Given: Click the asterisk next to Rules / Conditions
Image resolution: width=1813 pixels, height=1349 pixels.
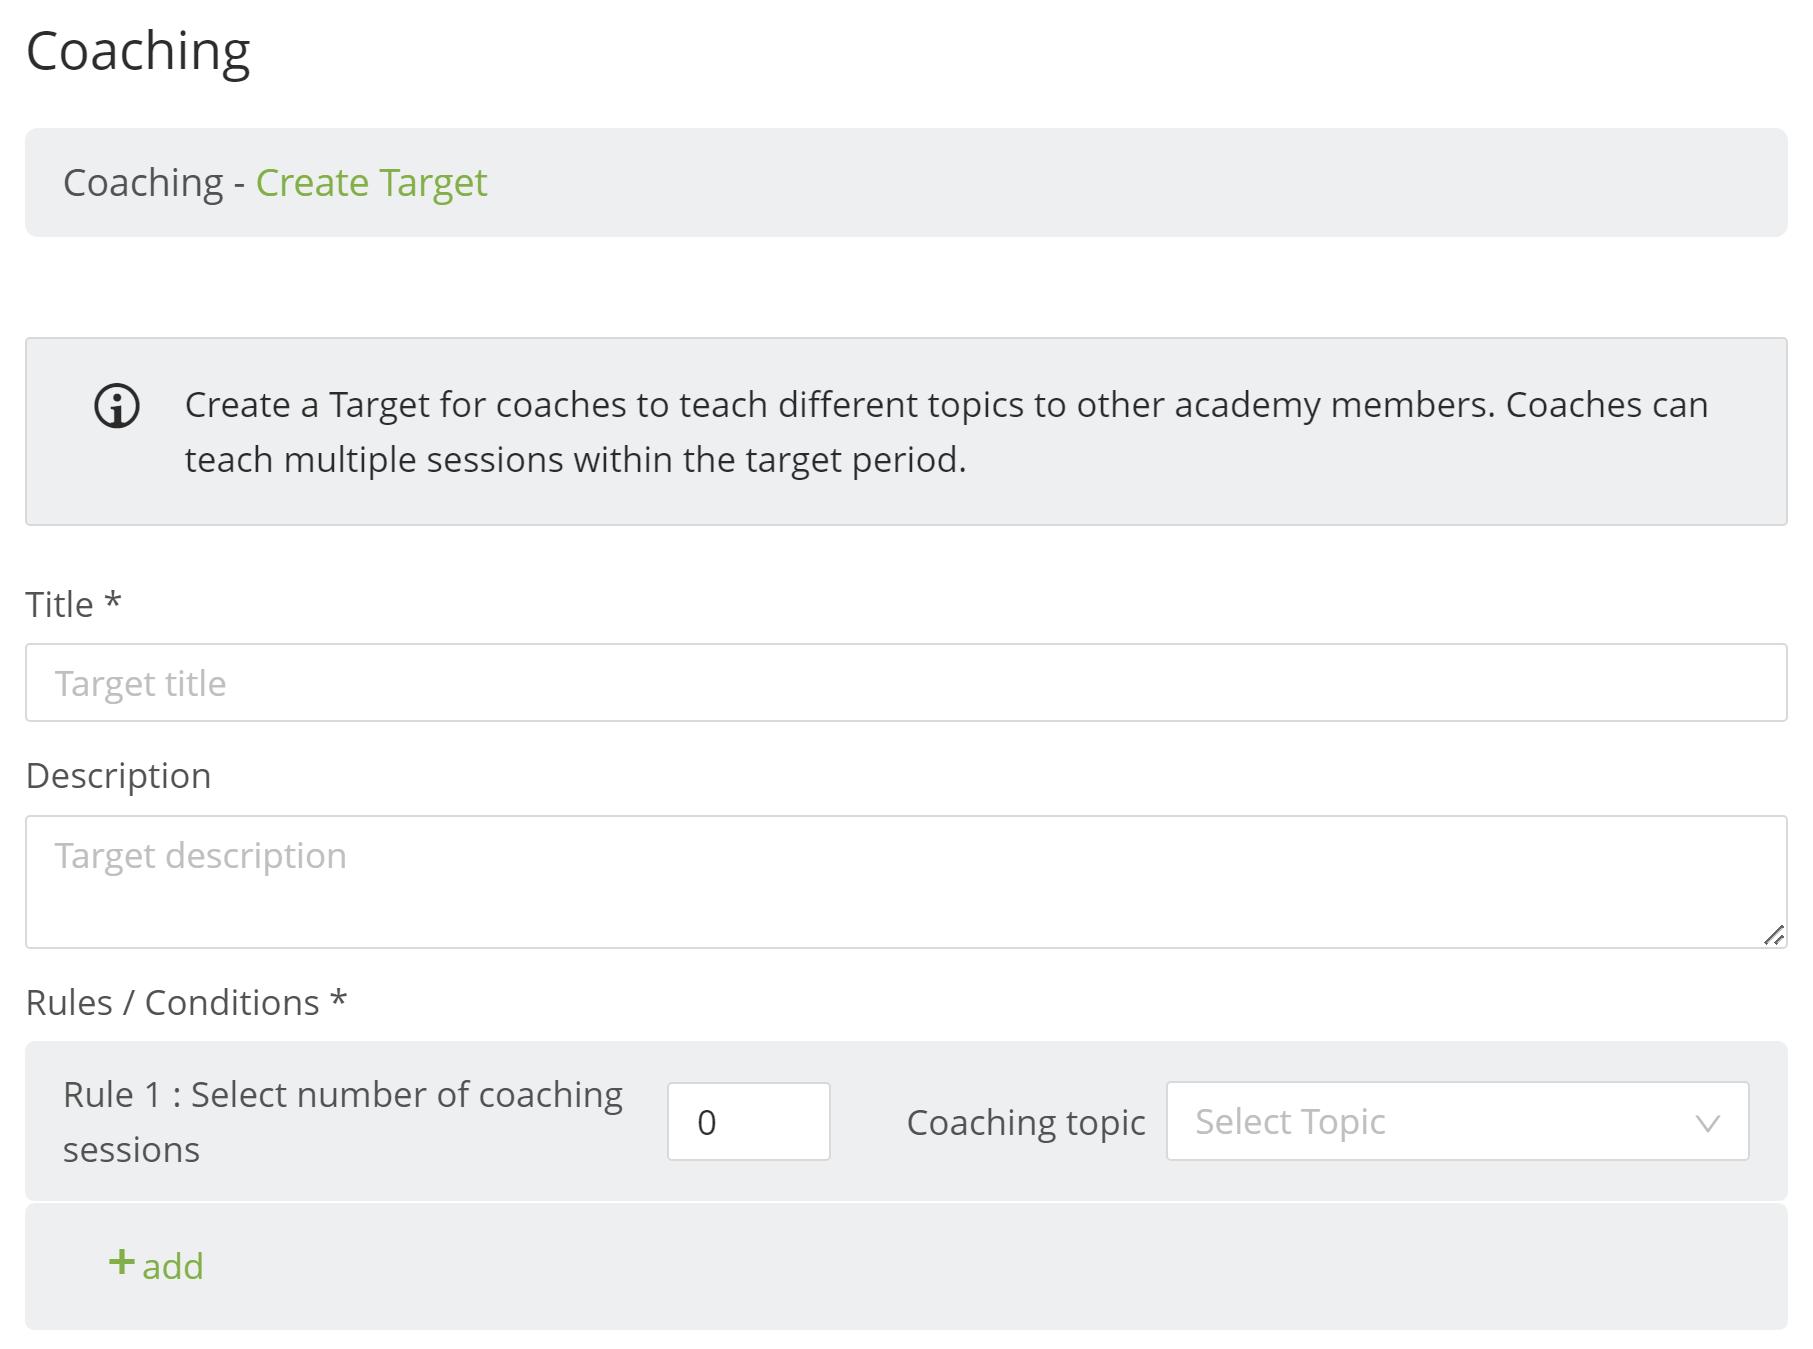Looking at the screenshot, I should (x=338, y=998).
